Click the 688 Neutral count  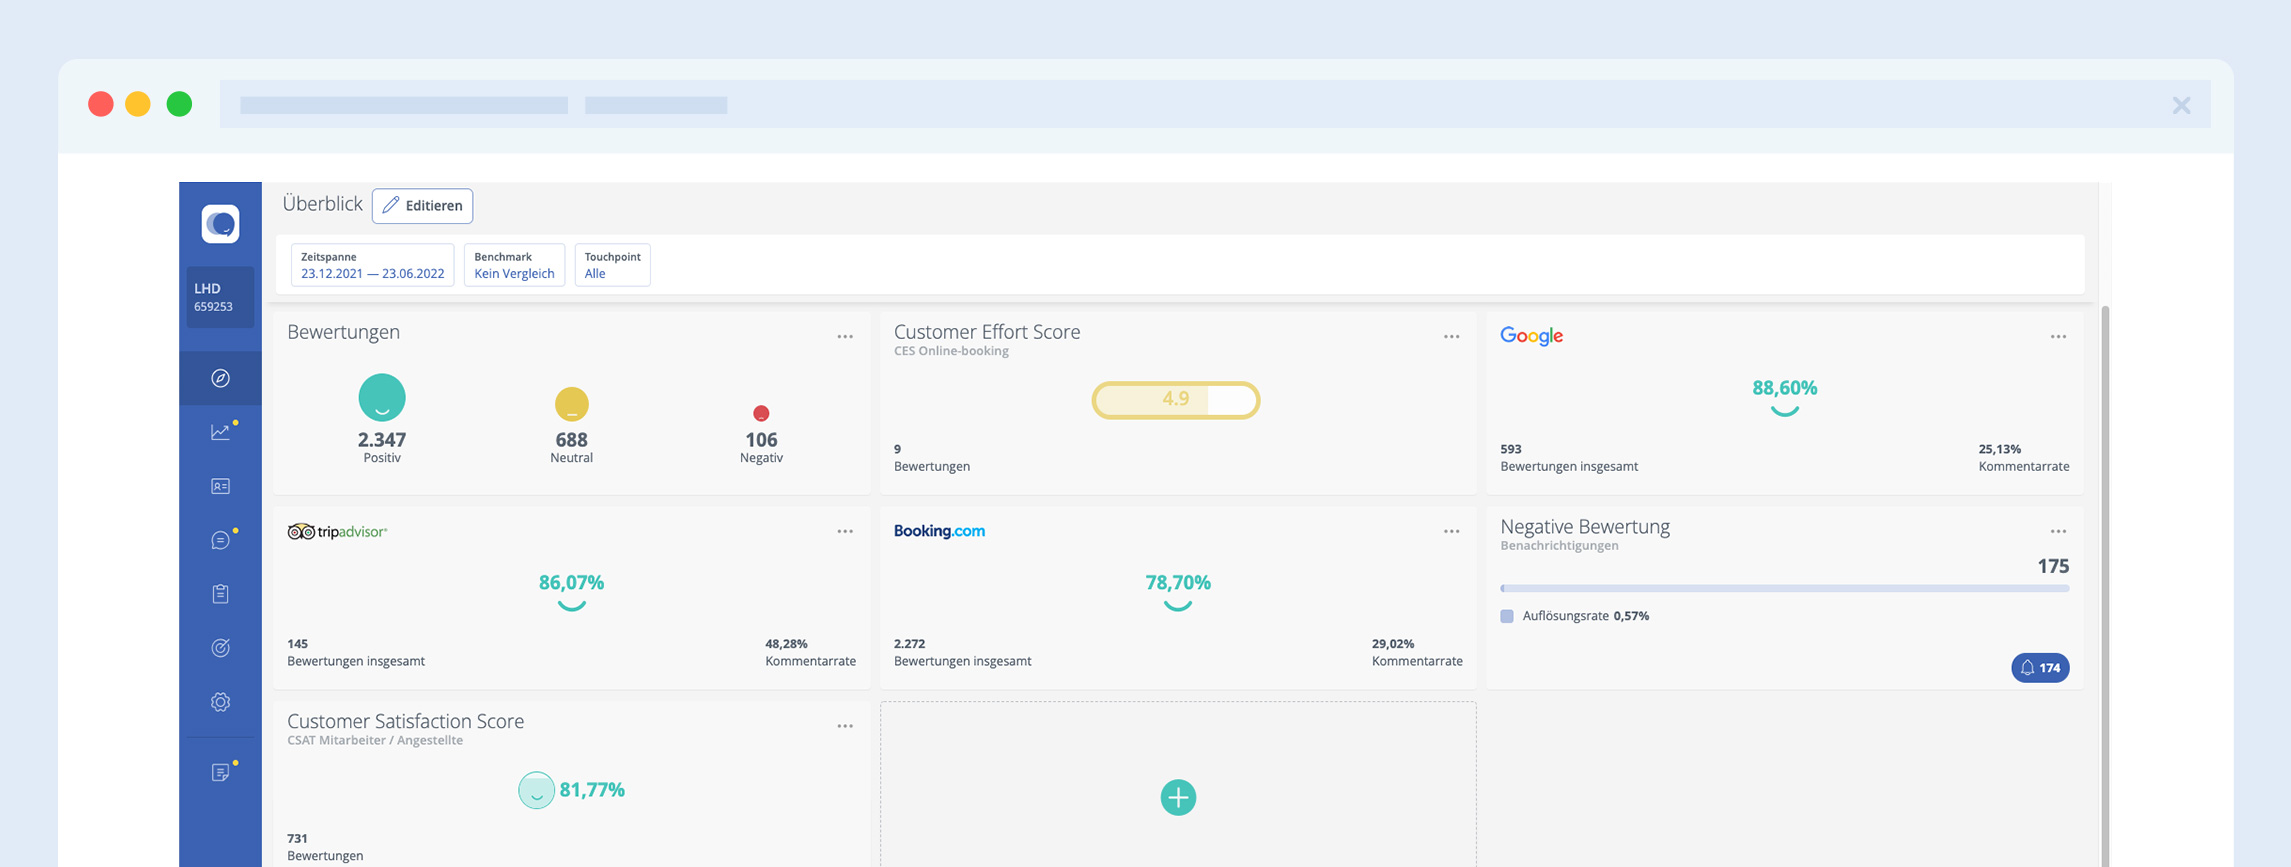(571, 440)
